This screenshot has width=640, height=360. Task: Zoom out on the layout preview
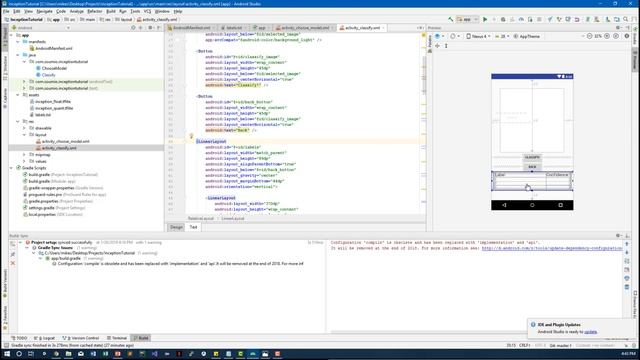pyautogui.click(x=589, y=36)
